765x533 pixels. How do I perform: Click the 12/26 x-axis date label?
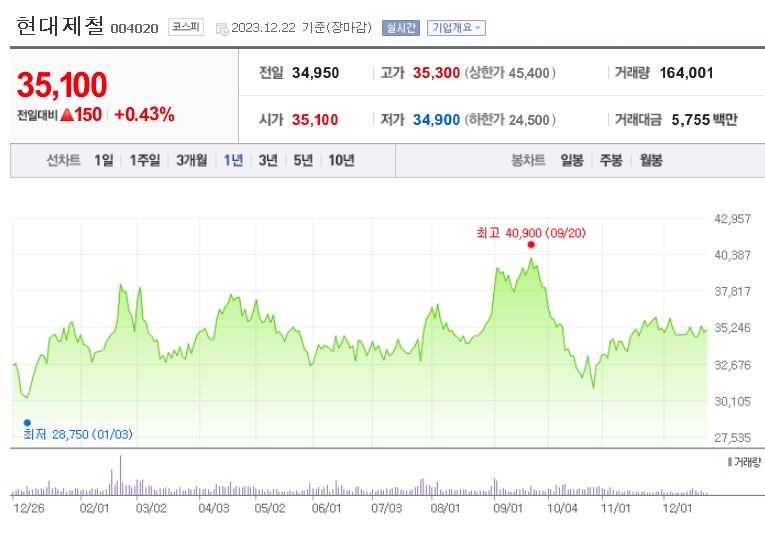click(29, 508)
